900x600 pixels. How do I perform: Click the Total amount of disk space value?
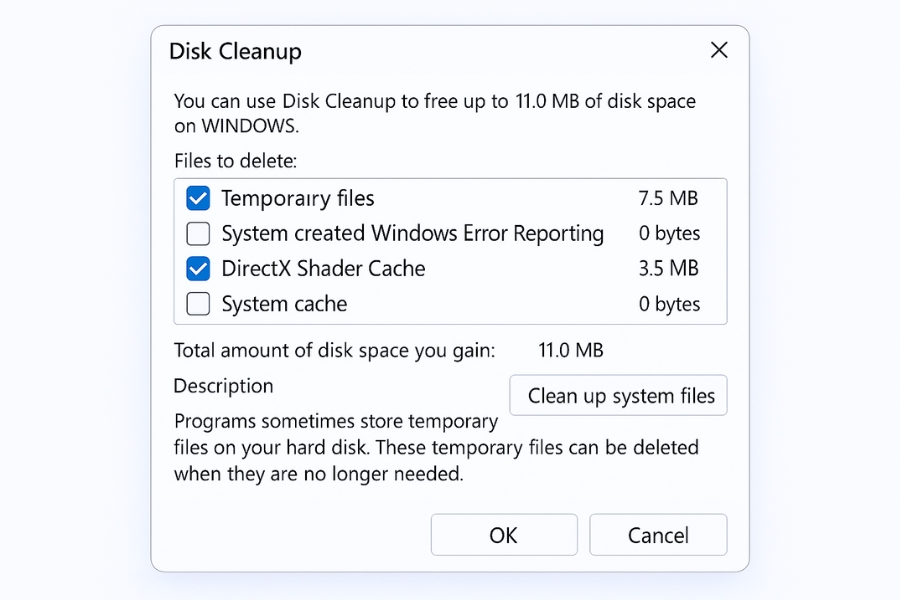569,351
